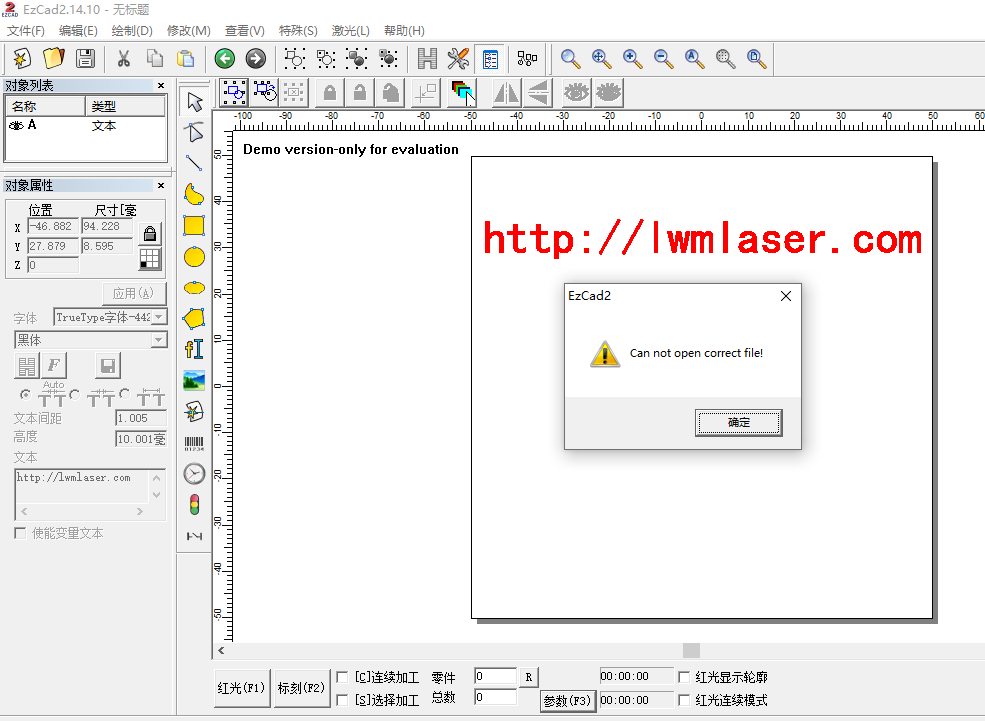The width and height of the screenshot is (985, 721).
Task: Click the 参数(F3) button
Action: point(567,701)
